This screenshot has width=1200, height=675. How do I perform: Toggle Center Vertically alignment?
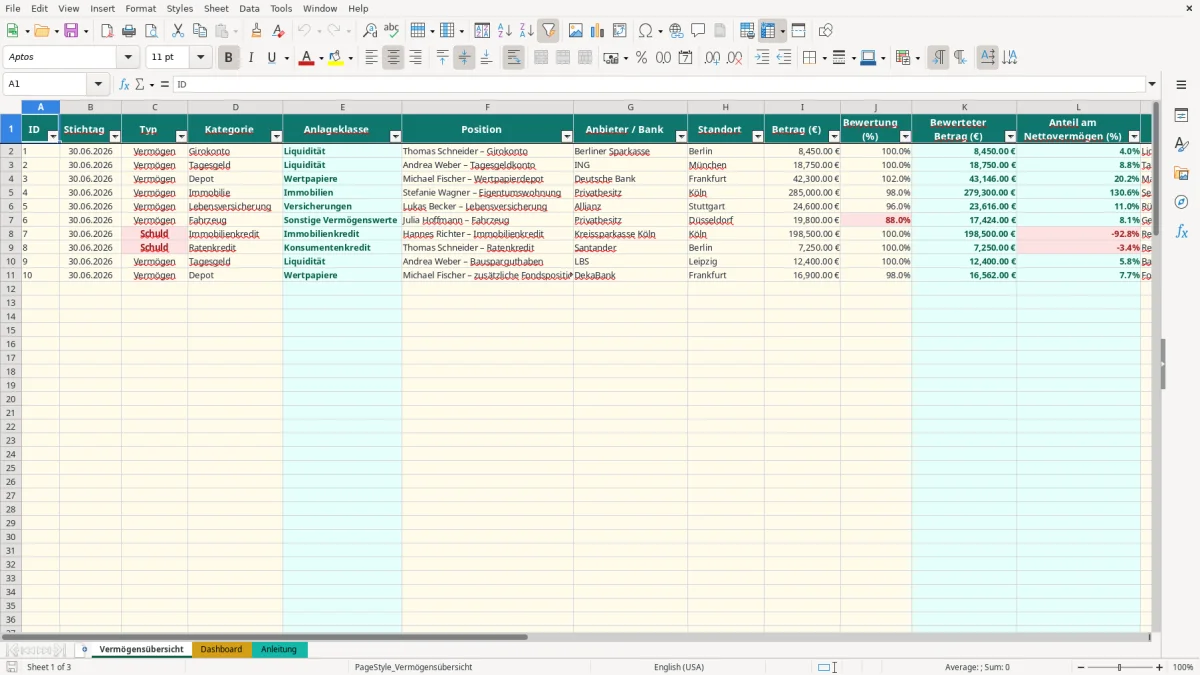(x=464, y=58)
